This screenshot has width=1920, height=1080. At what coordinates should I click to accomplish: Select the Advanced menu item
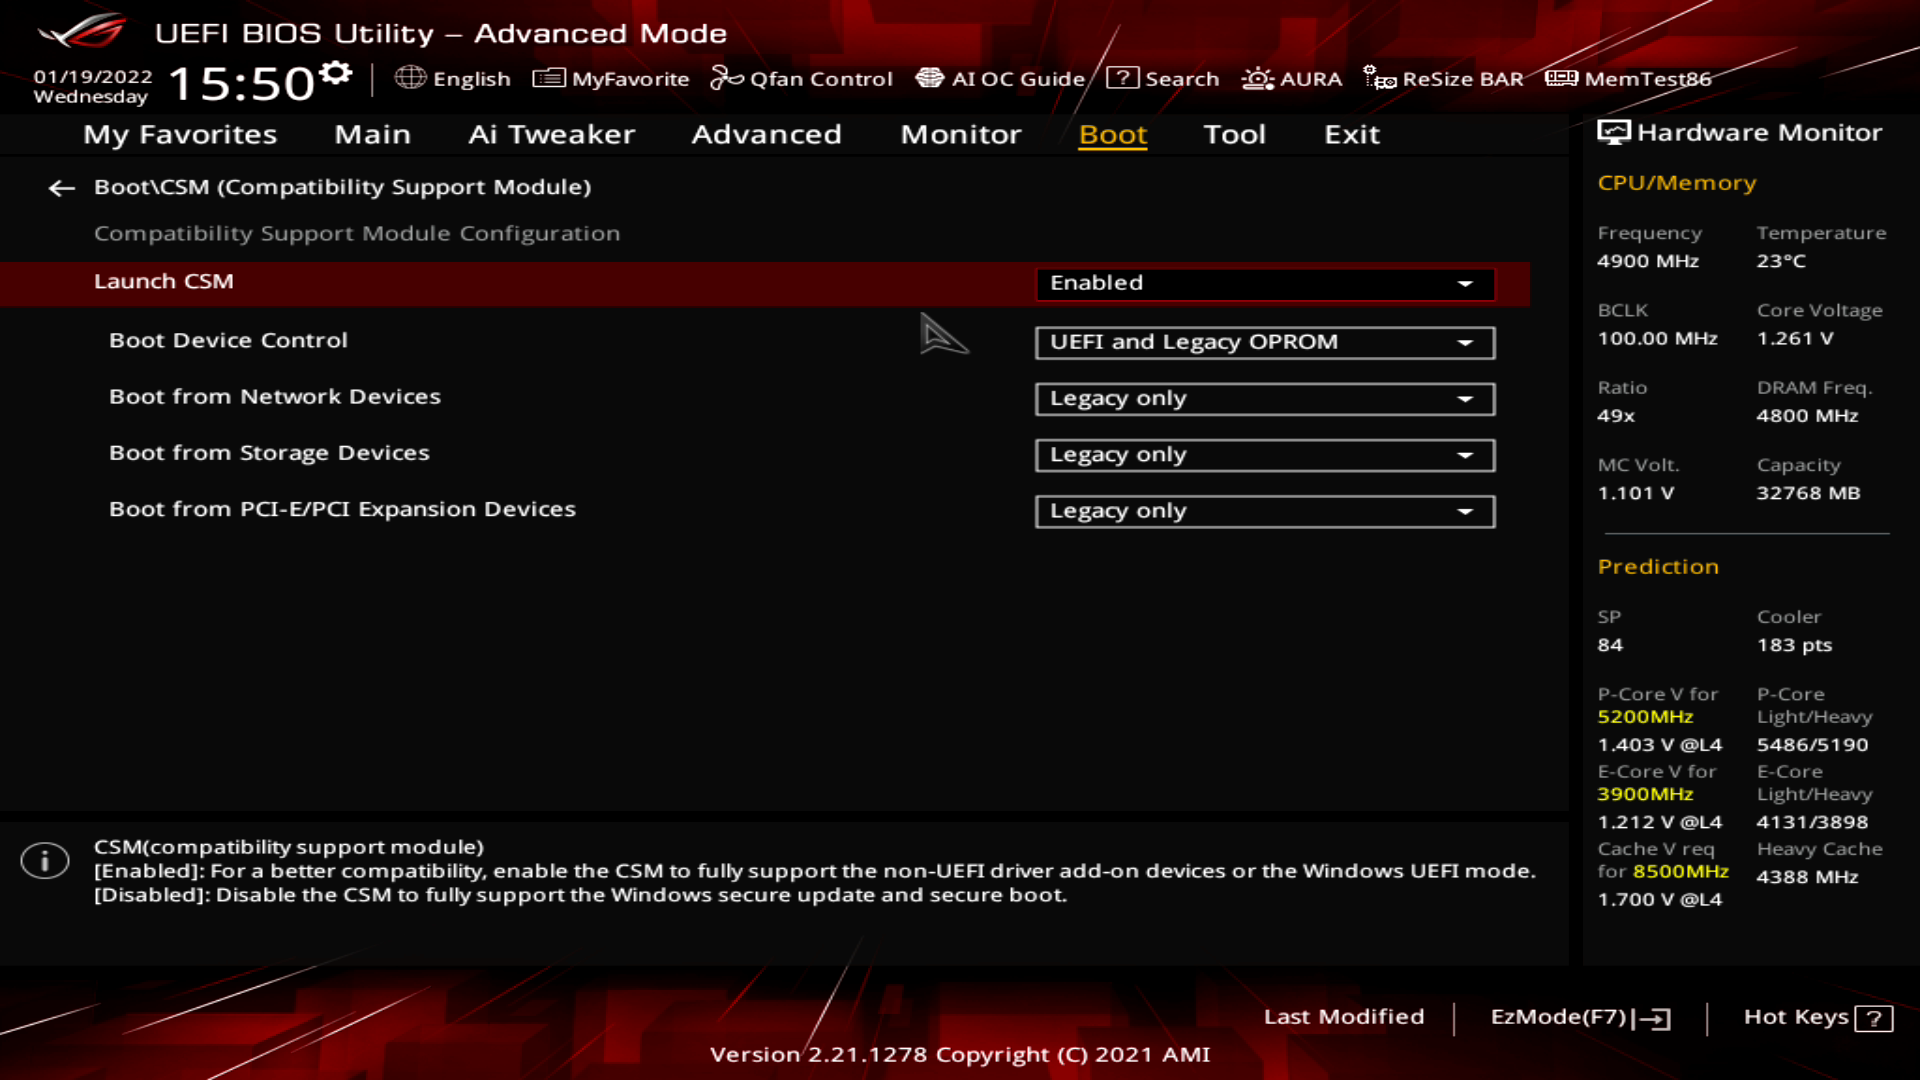tap(766, 132)
